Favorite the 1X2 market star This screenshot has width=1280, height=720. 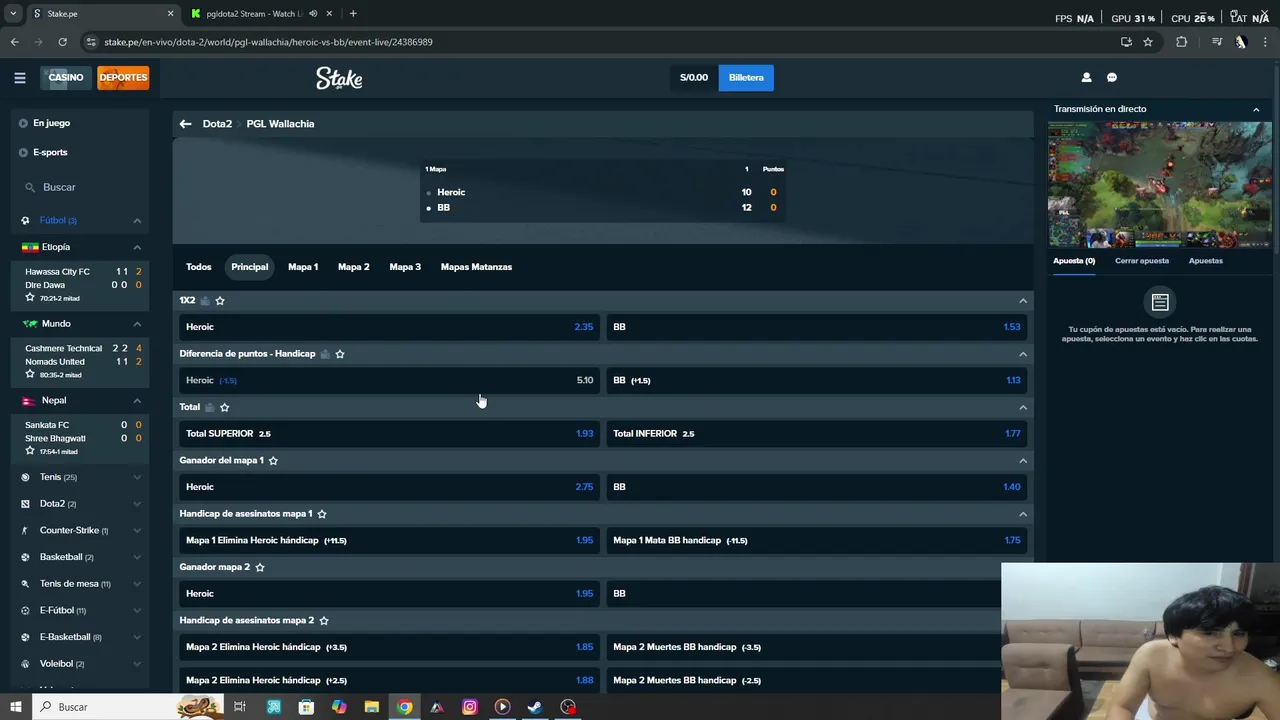[220, 300]
